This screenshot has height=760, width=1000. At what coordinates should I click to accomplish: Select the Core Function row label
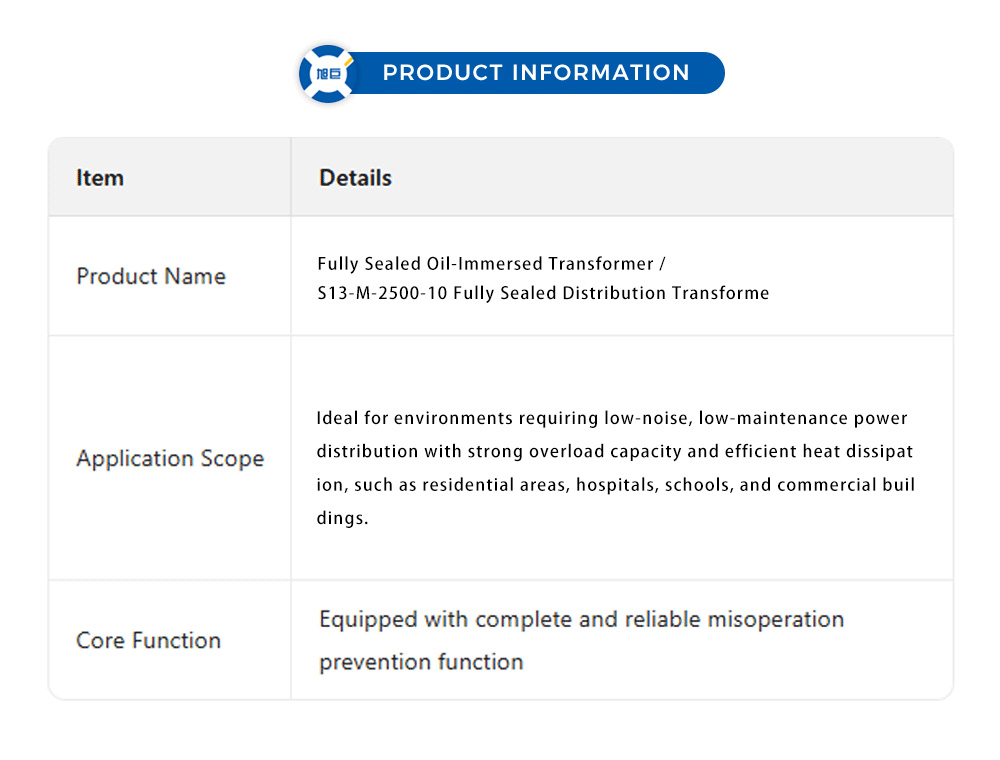148,641
